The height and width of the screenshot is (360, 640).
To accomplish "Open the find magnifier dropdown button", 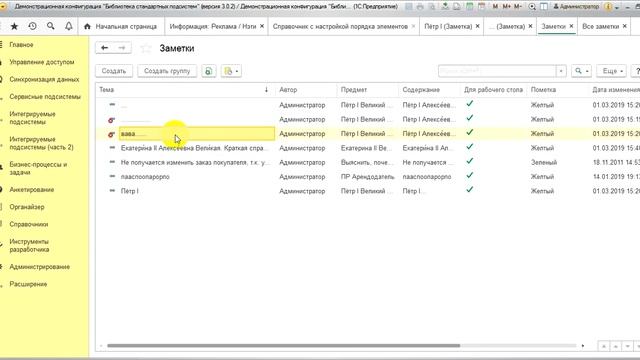I will pyautogui.click(x=582, y=71).
